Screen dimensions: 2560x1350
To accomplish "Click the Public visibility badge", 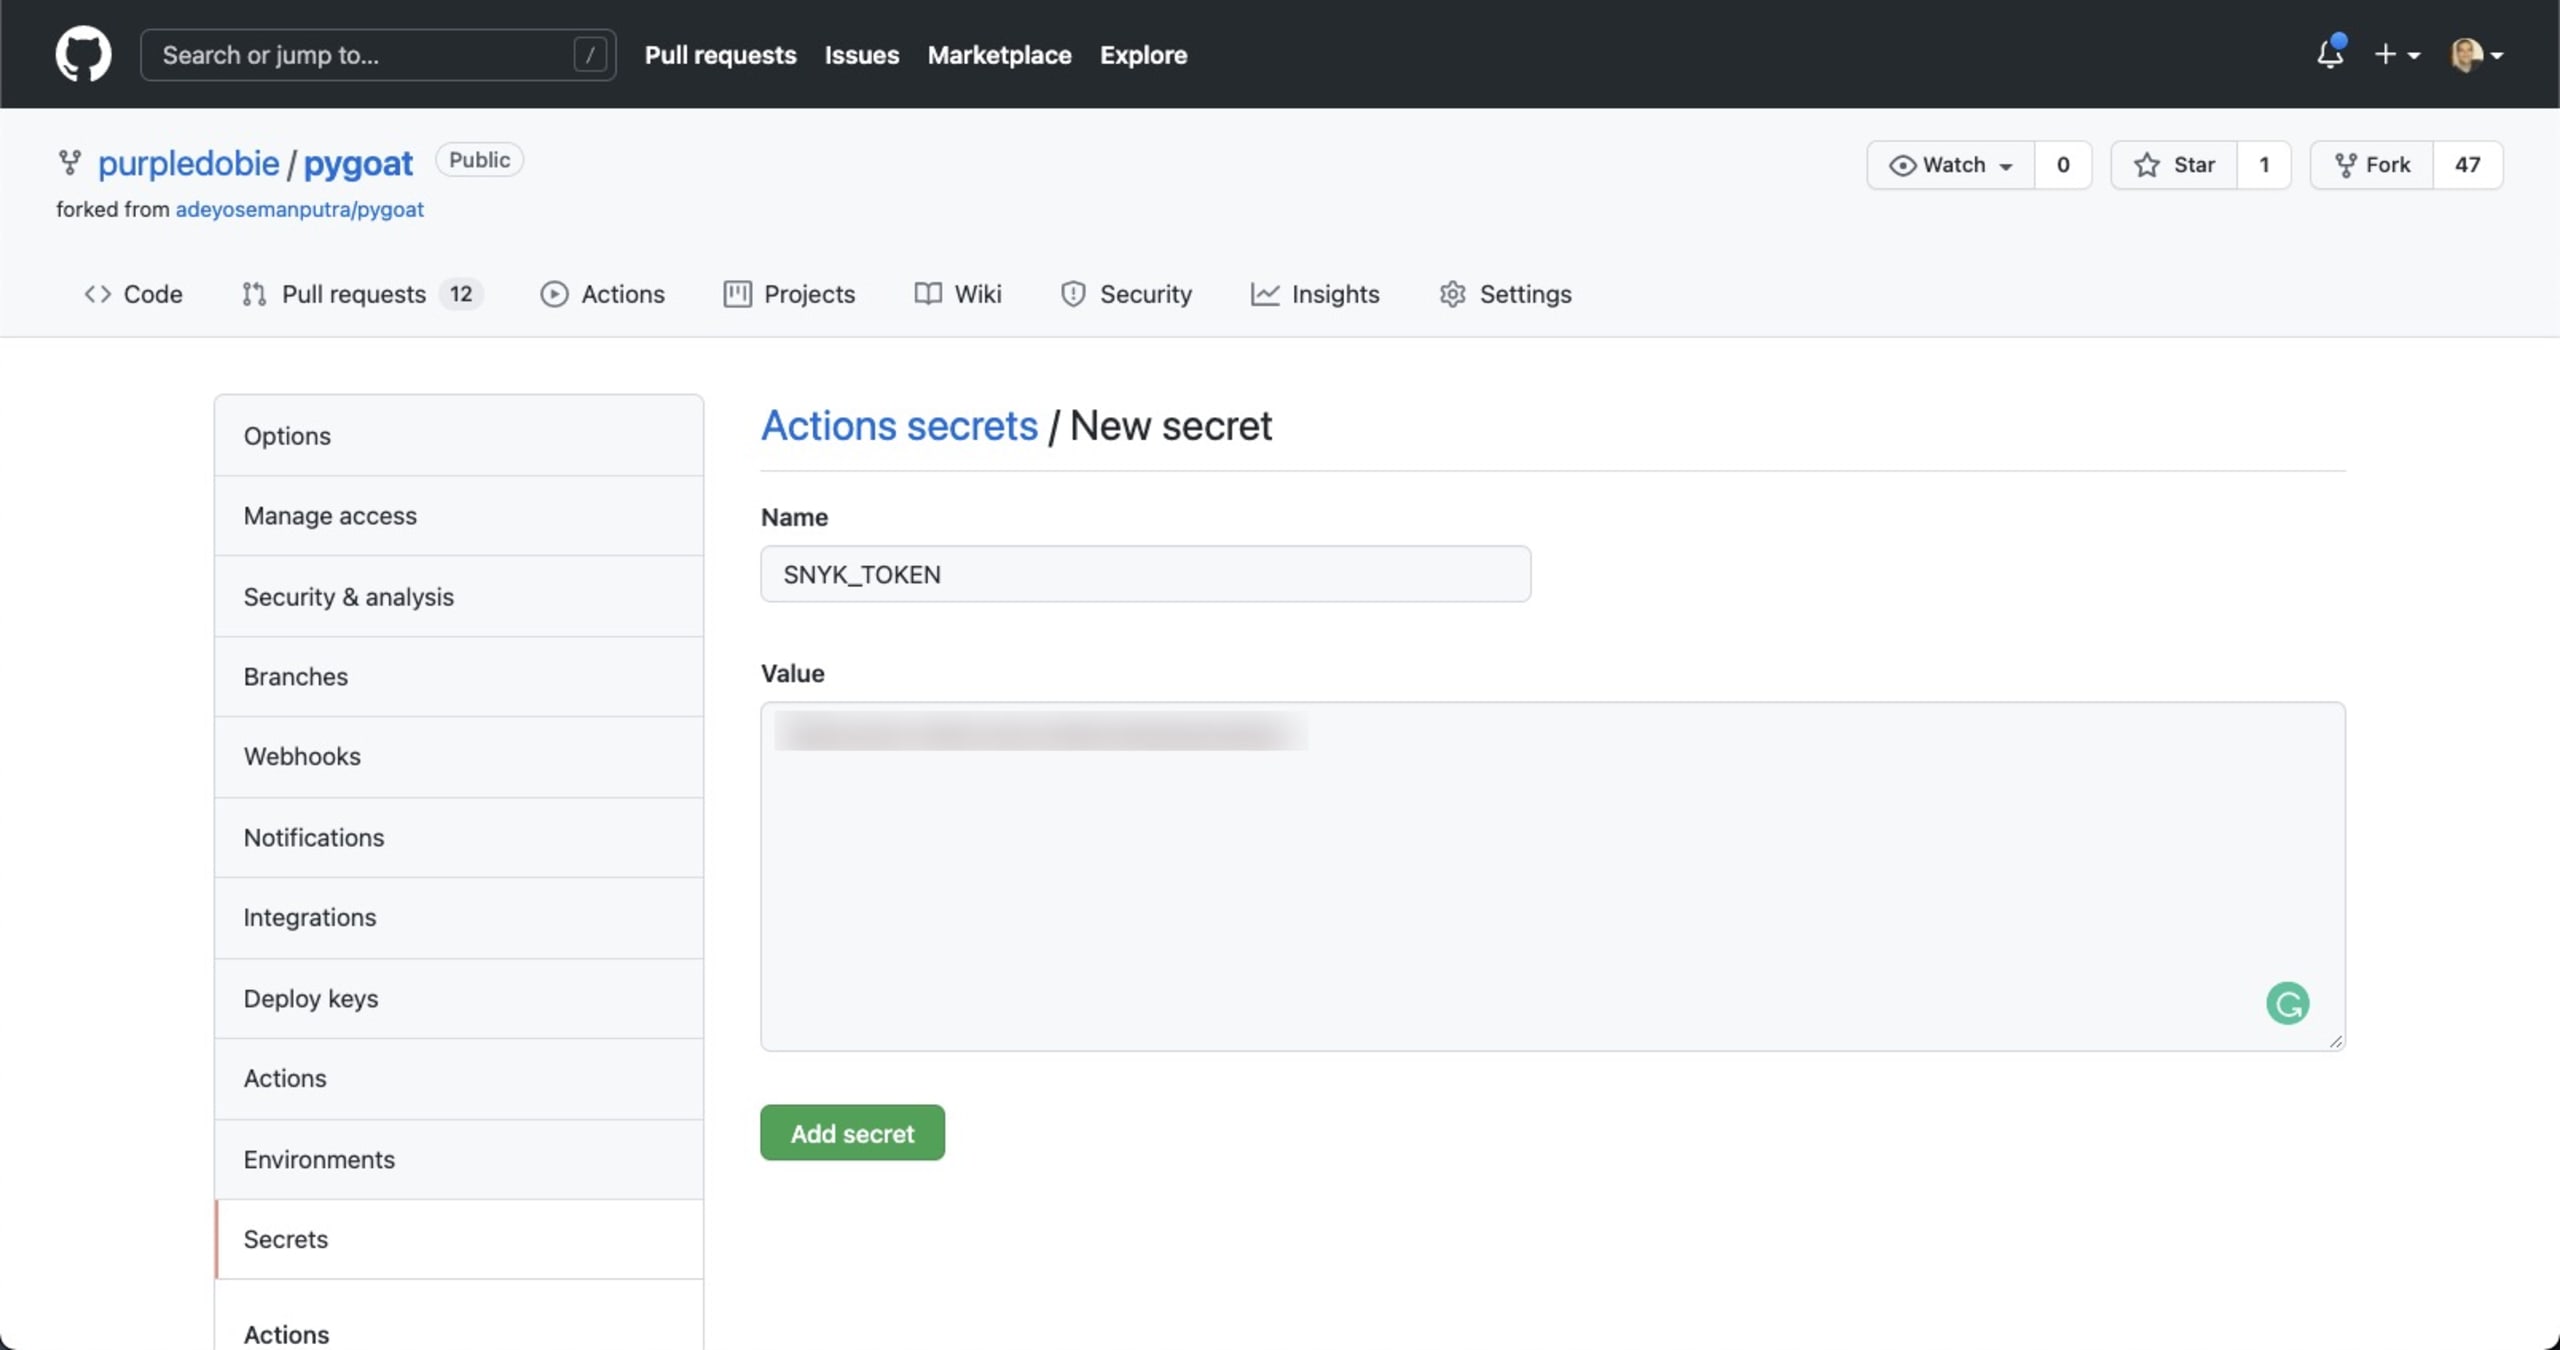I will 479,160.
